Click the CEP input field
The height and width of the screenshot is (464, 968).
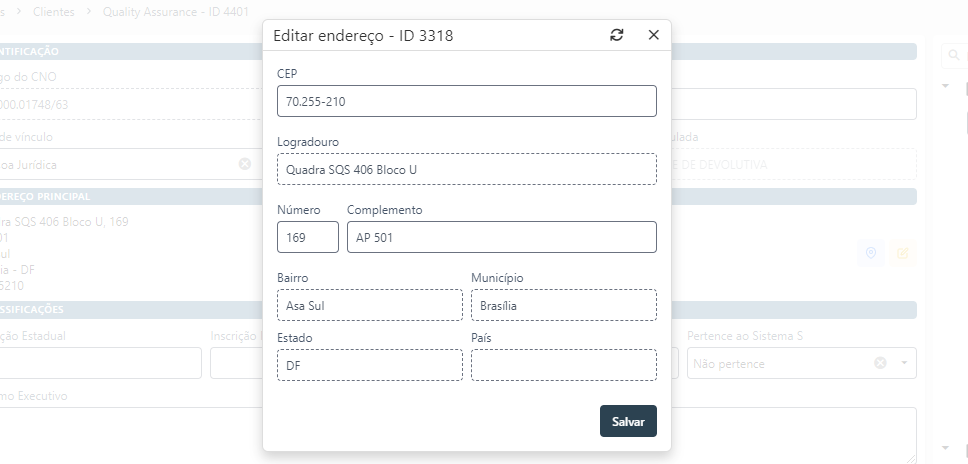(466, 101)
